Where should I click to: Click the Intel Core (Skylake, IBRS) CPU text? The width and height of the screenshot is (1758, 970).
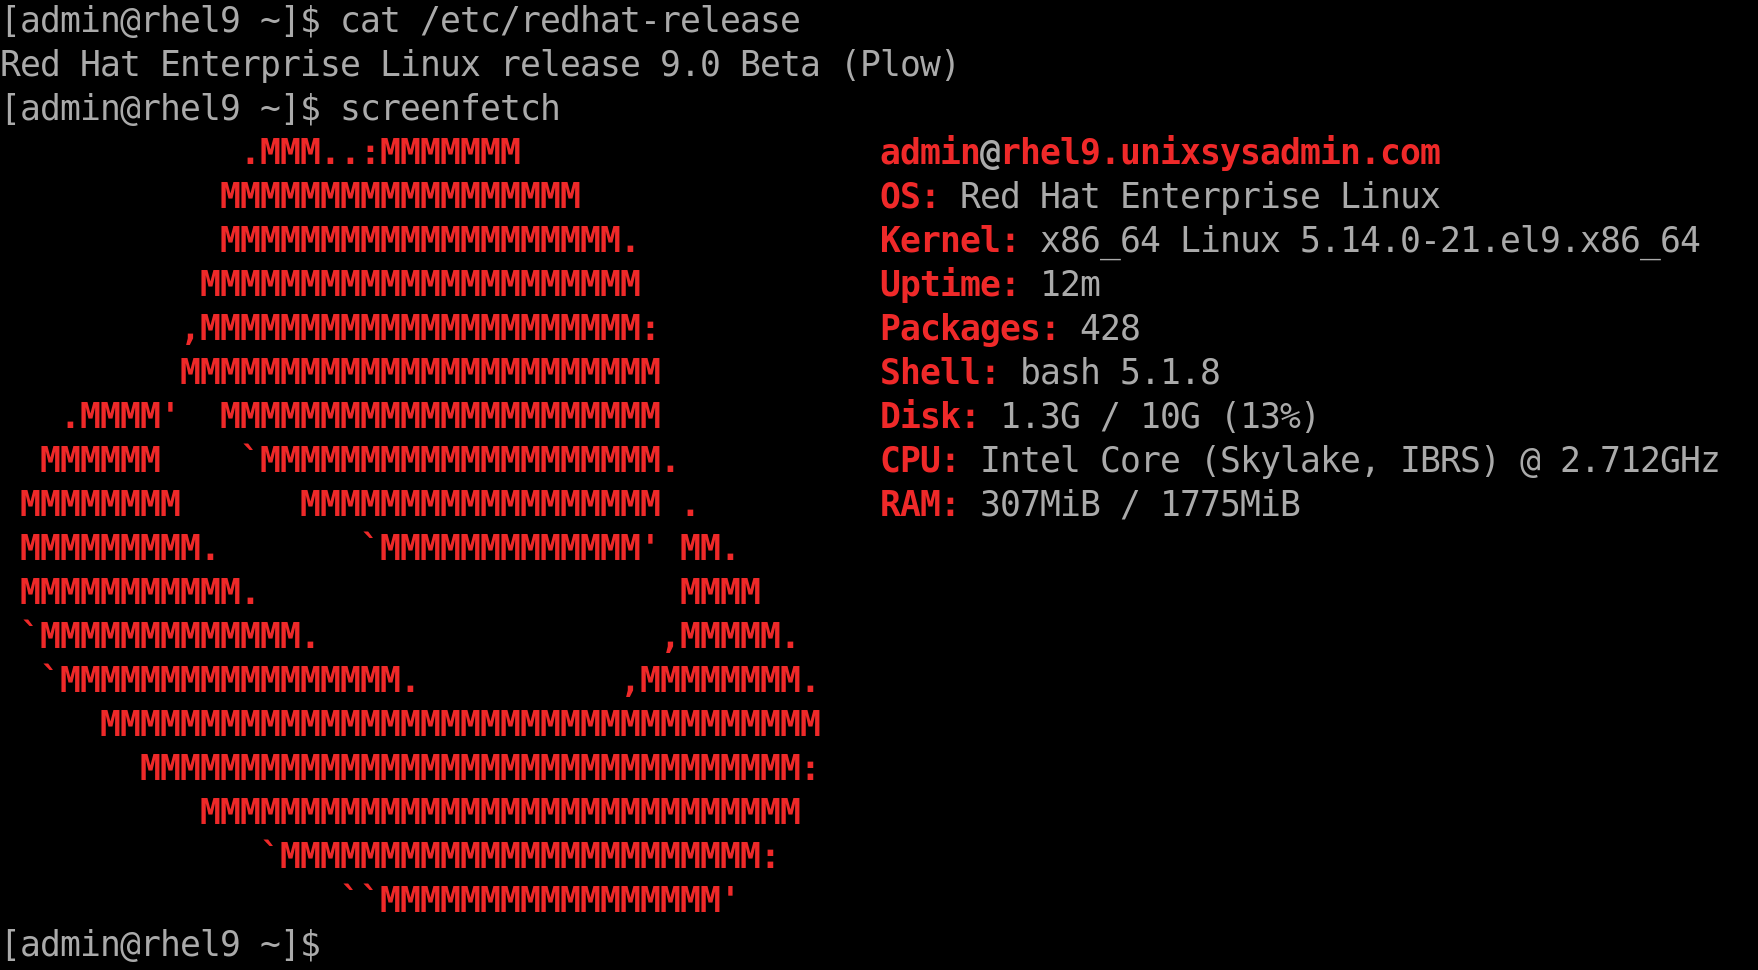(1239, 460)
